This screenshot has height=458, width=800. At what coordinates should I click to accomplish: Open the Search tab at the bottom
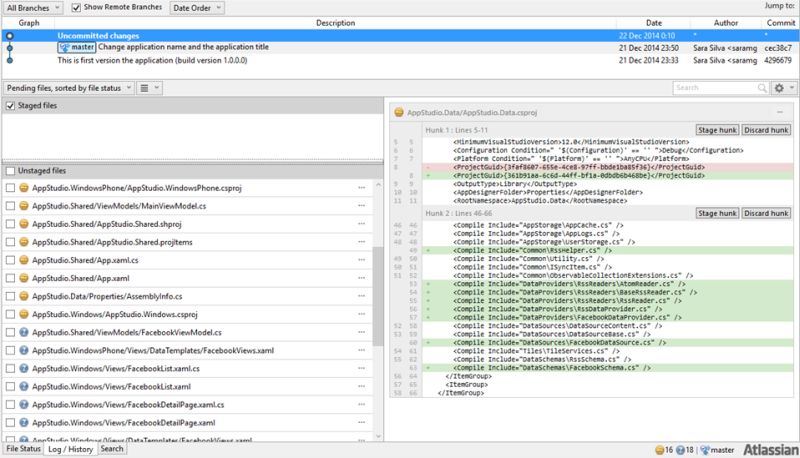click(111, 449)
